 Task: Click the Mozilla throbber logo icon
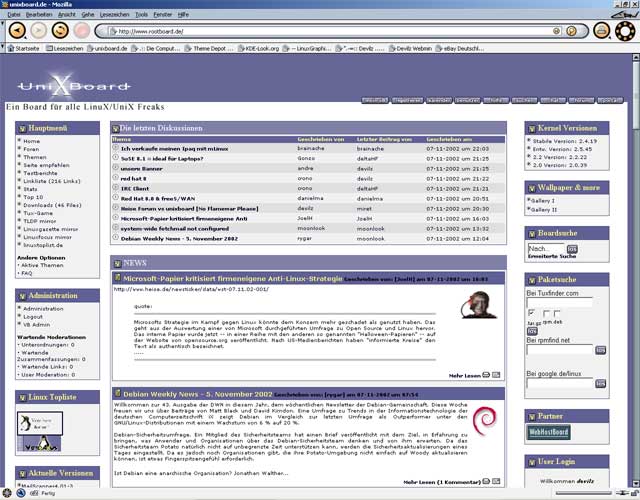coord(625,31)
